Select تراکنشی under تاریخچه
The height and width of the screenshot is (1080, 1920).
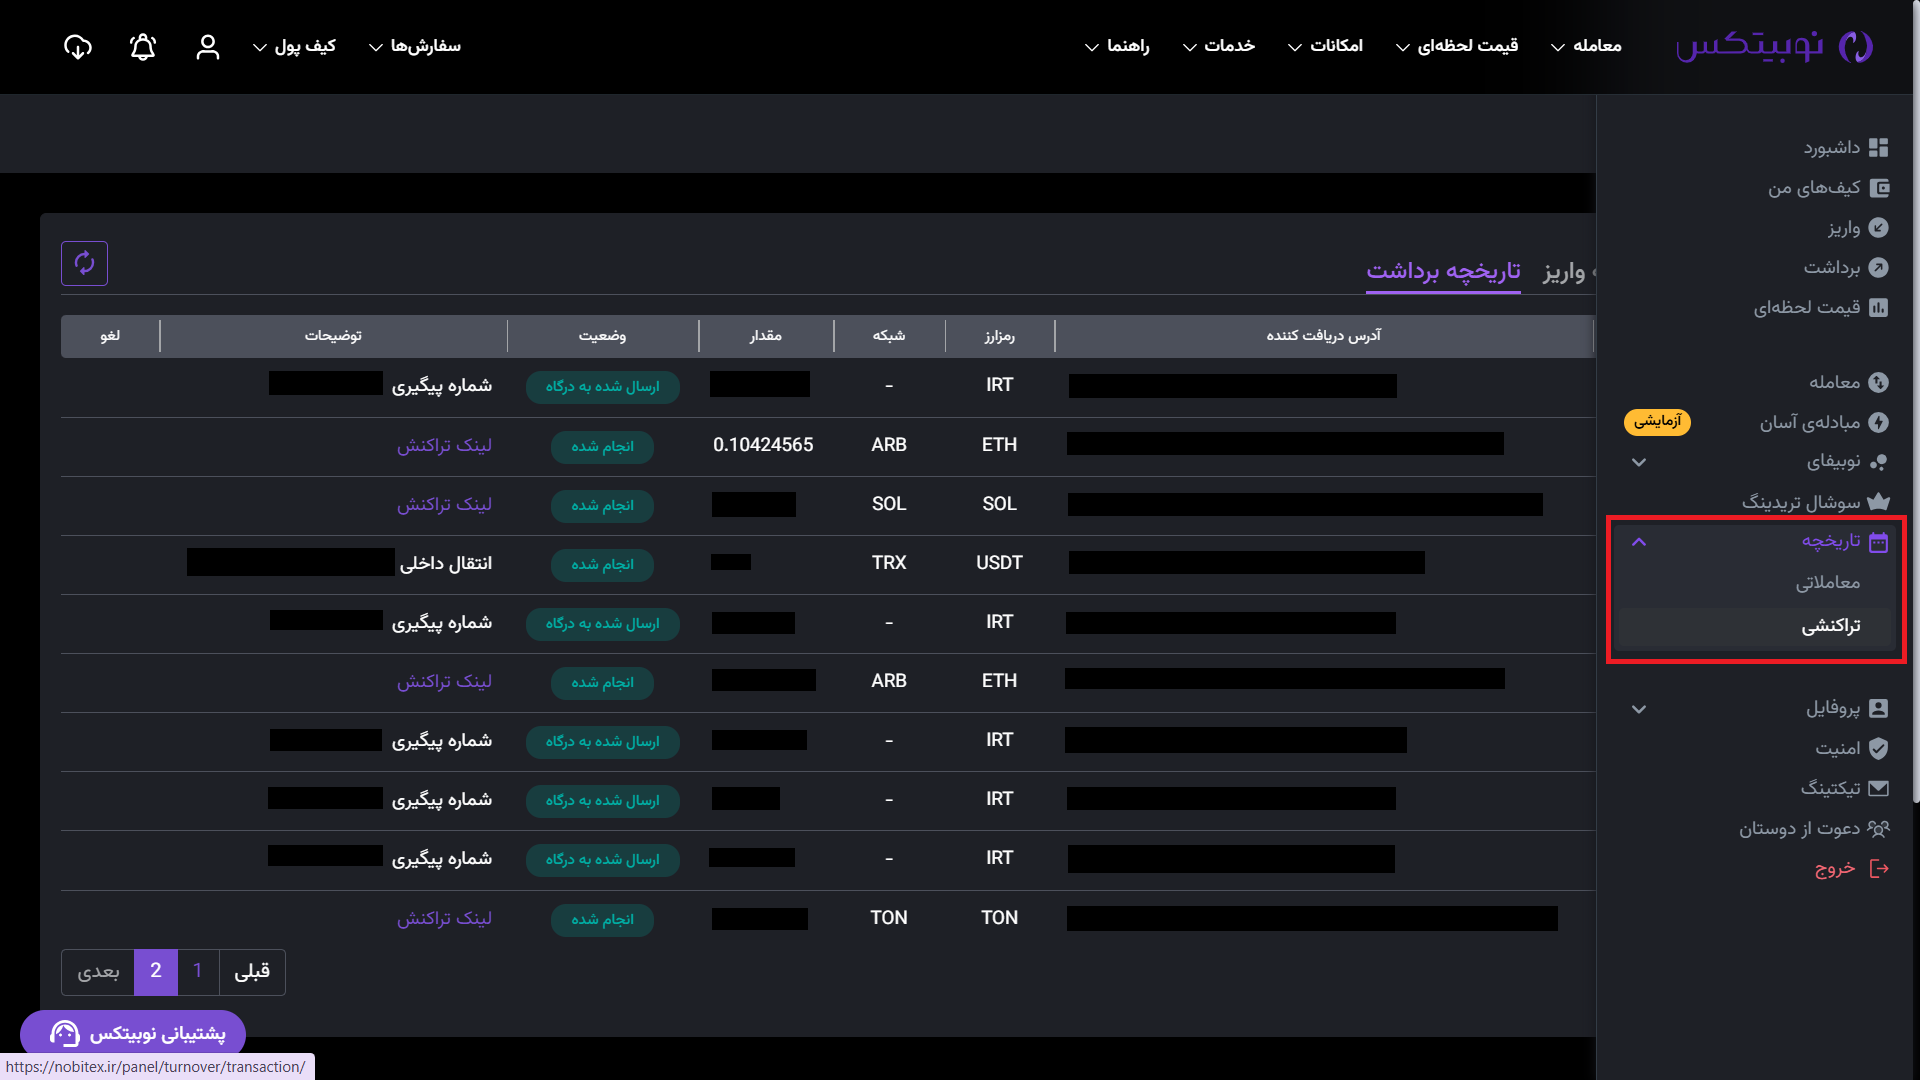[1830, 626]
